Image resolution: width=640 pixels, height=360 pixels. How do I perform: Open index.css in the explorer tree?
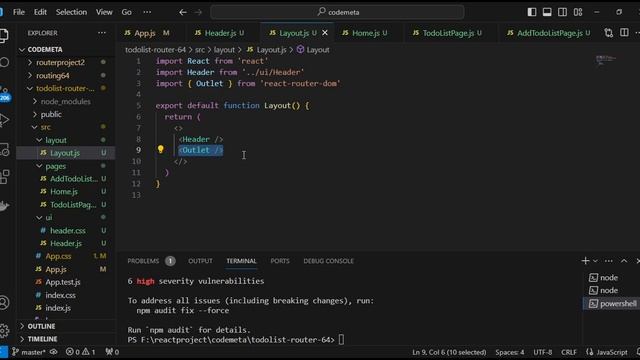point(65,295)
